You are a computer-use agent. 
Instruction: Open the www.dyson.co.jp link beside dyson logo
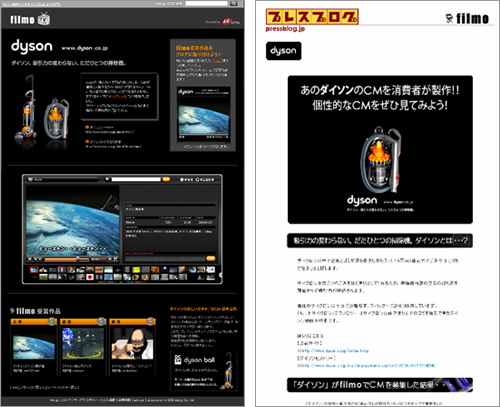tap(84, 48)
